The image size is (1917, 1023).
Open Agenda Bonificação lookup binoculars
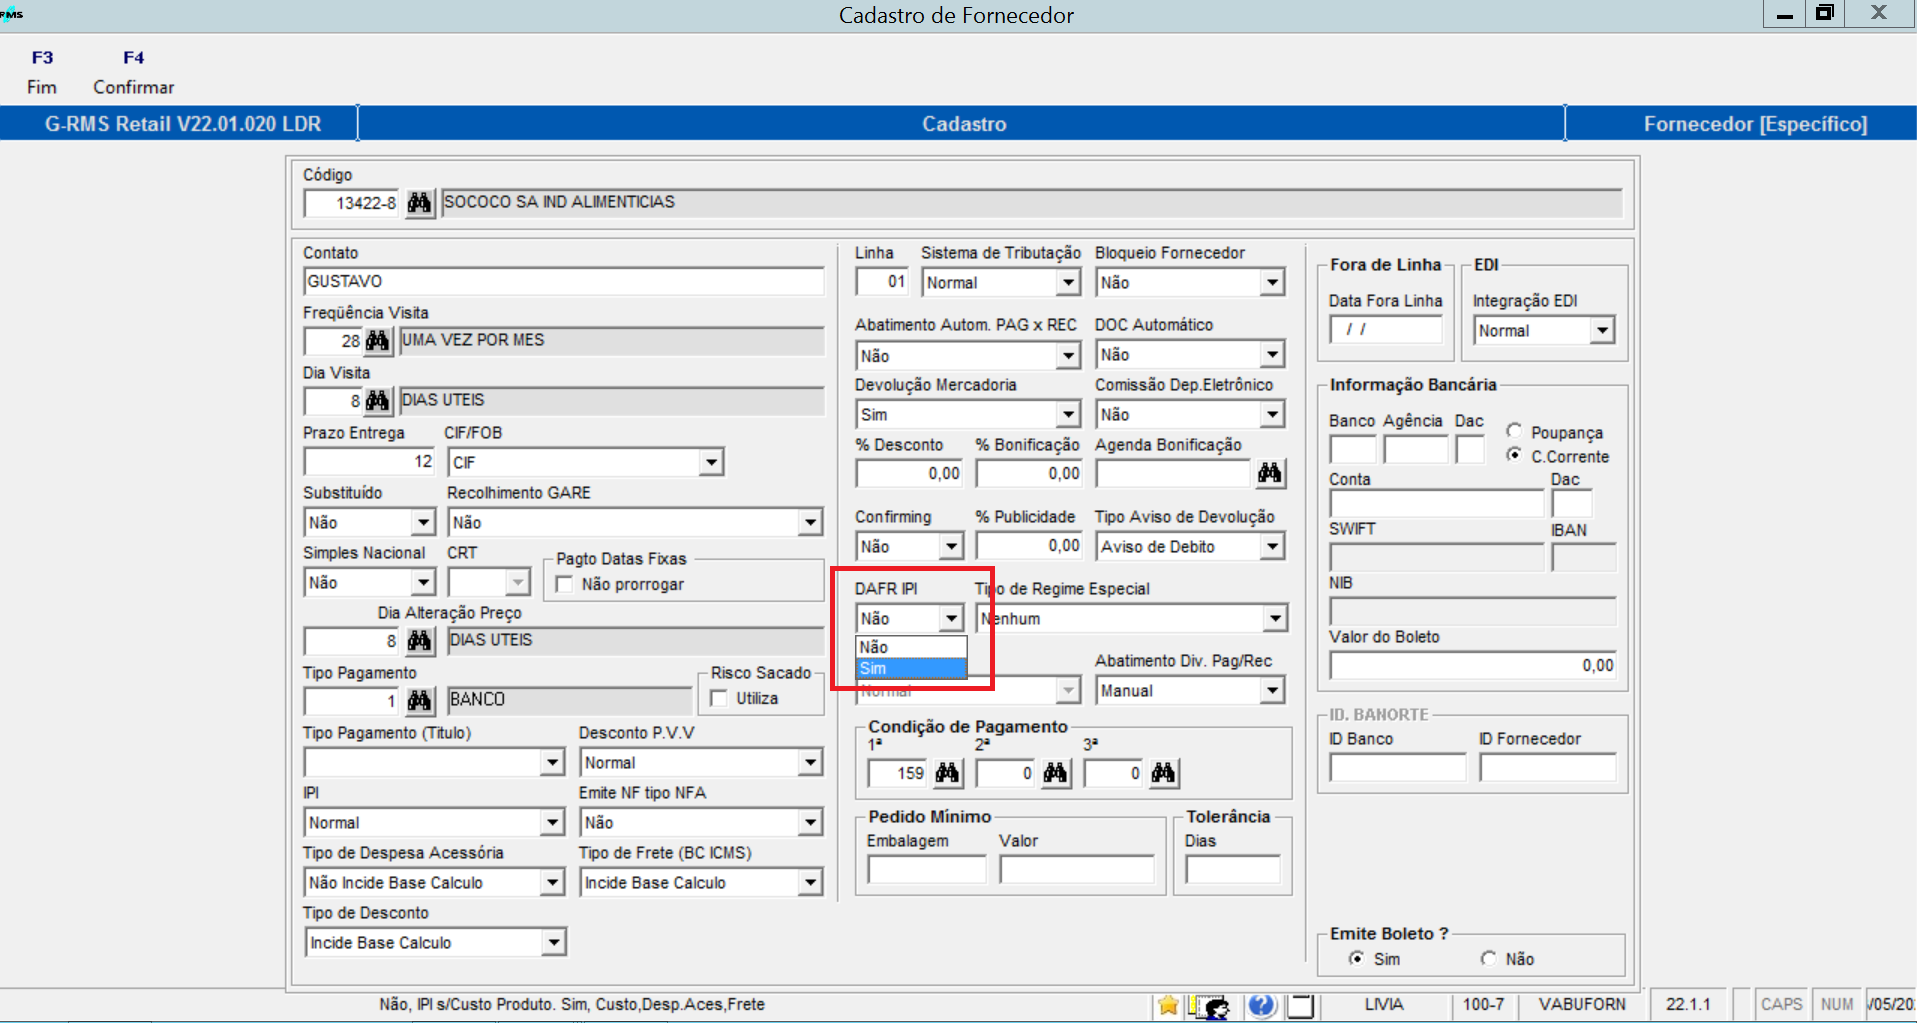(1270, 473)
